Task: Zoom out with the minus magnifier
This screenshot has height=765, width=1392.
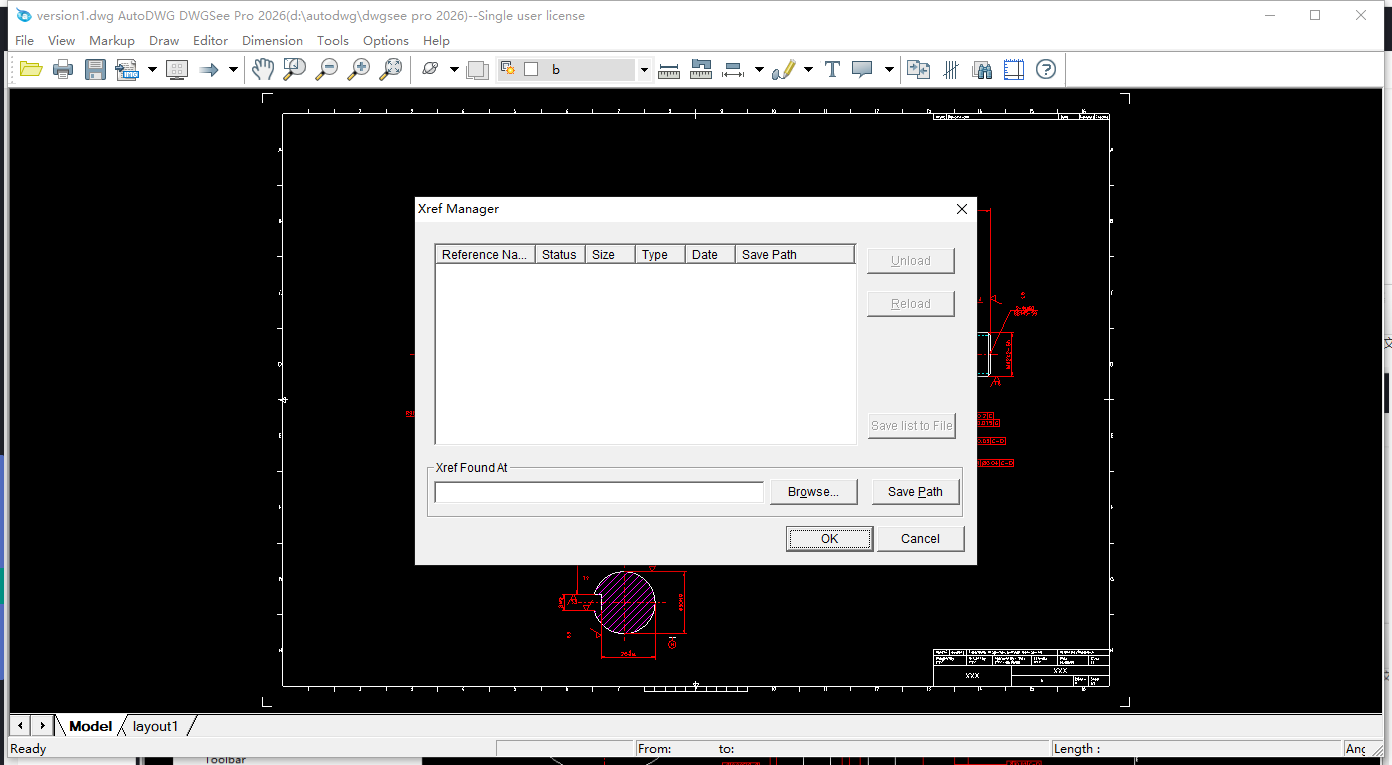Action: click(x=327, y=69)
